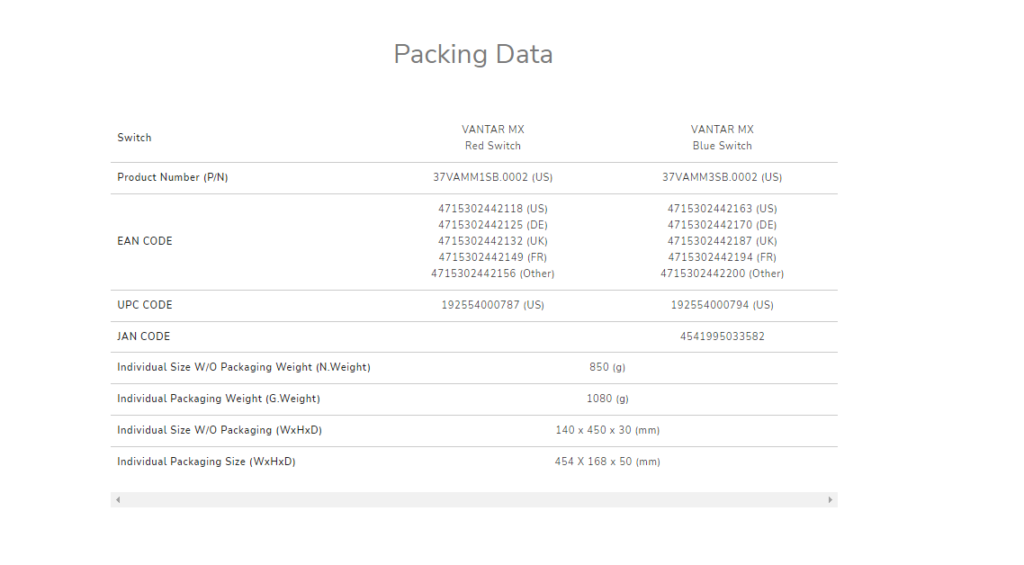Click the left arrow of the horizontal scrollbar
This screenshot has width=1024, height=565.
(118, 499)
